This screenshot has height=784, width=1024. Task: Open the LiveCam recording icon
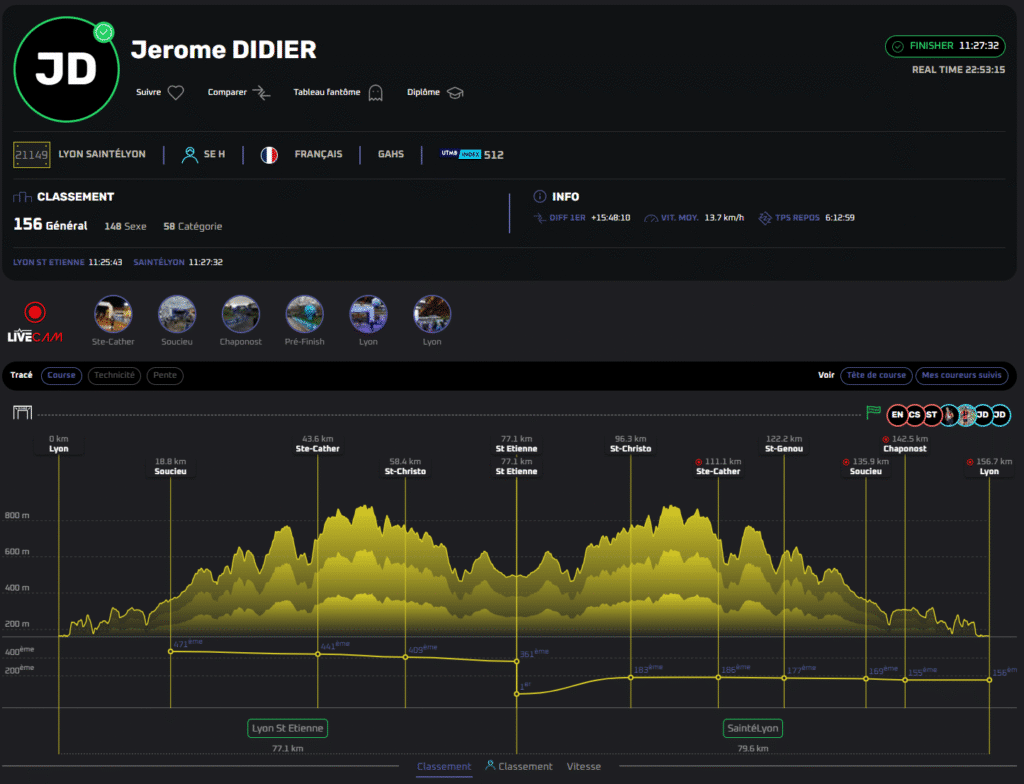[x=35, y=313]
